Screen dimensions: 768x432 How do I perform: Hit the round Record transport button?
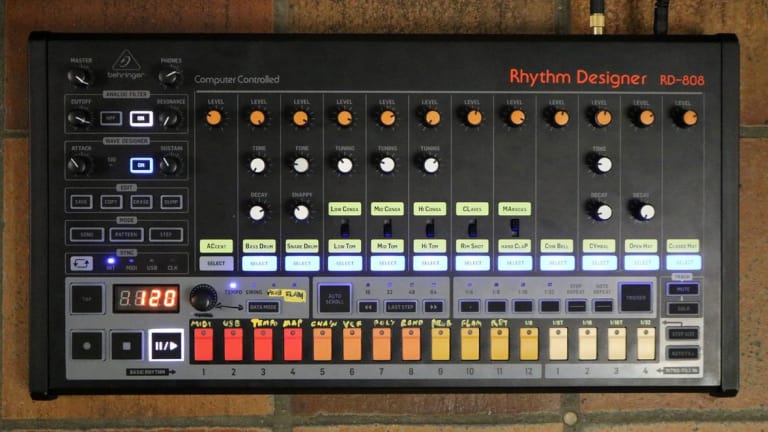pos(87,346)
